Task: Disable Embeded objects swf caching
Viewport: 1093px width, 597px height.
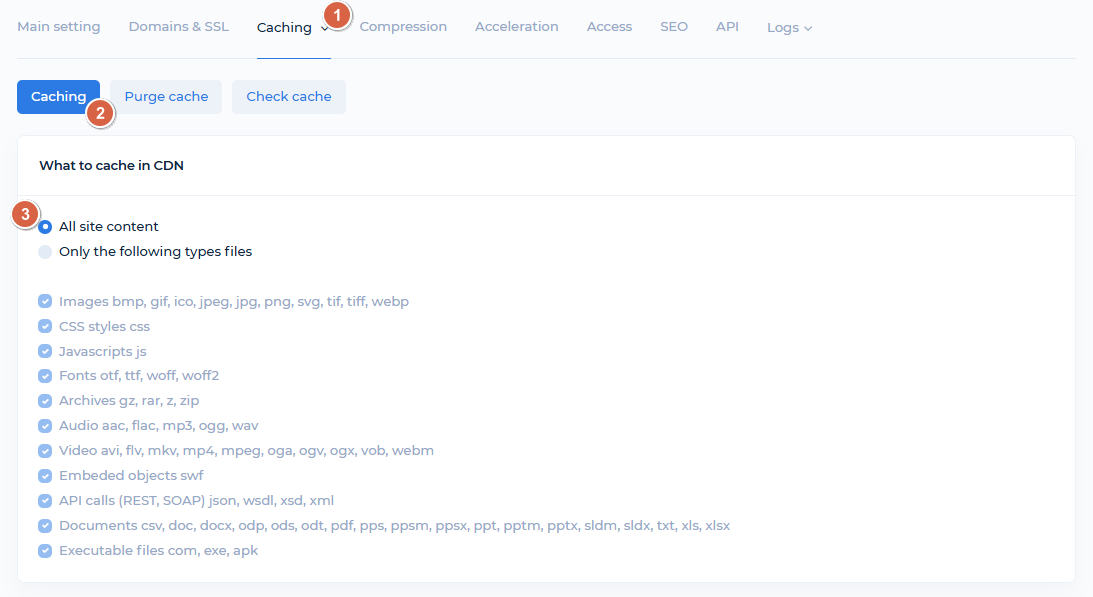Action: click(45, 475)
